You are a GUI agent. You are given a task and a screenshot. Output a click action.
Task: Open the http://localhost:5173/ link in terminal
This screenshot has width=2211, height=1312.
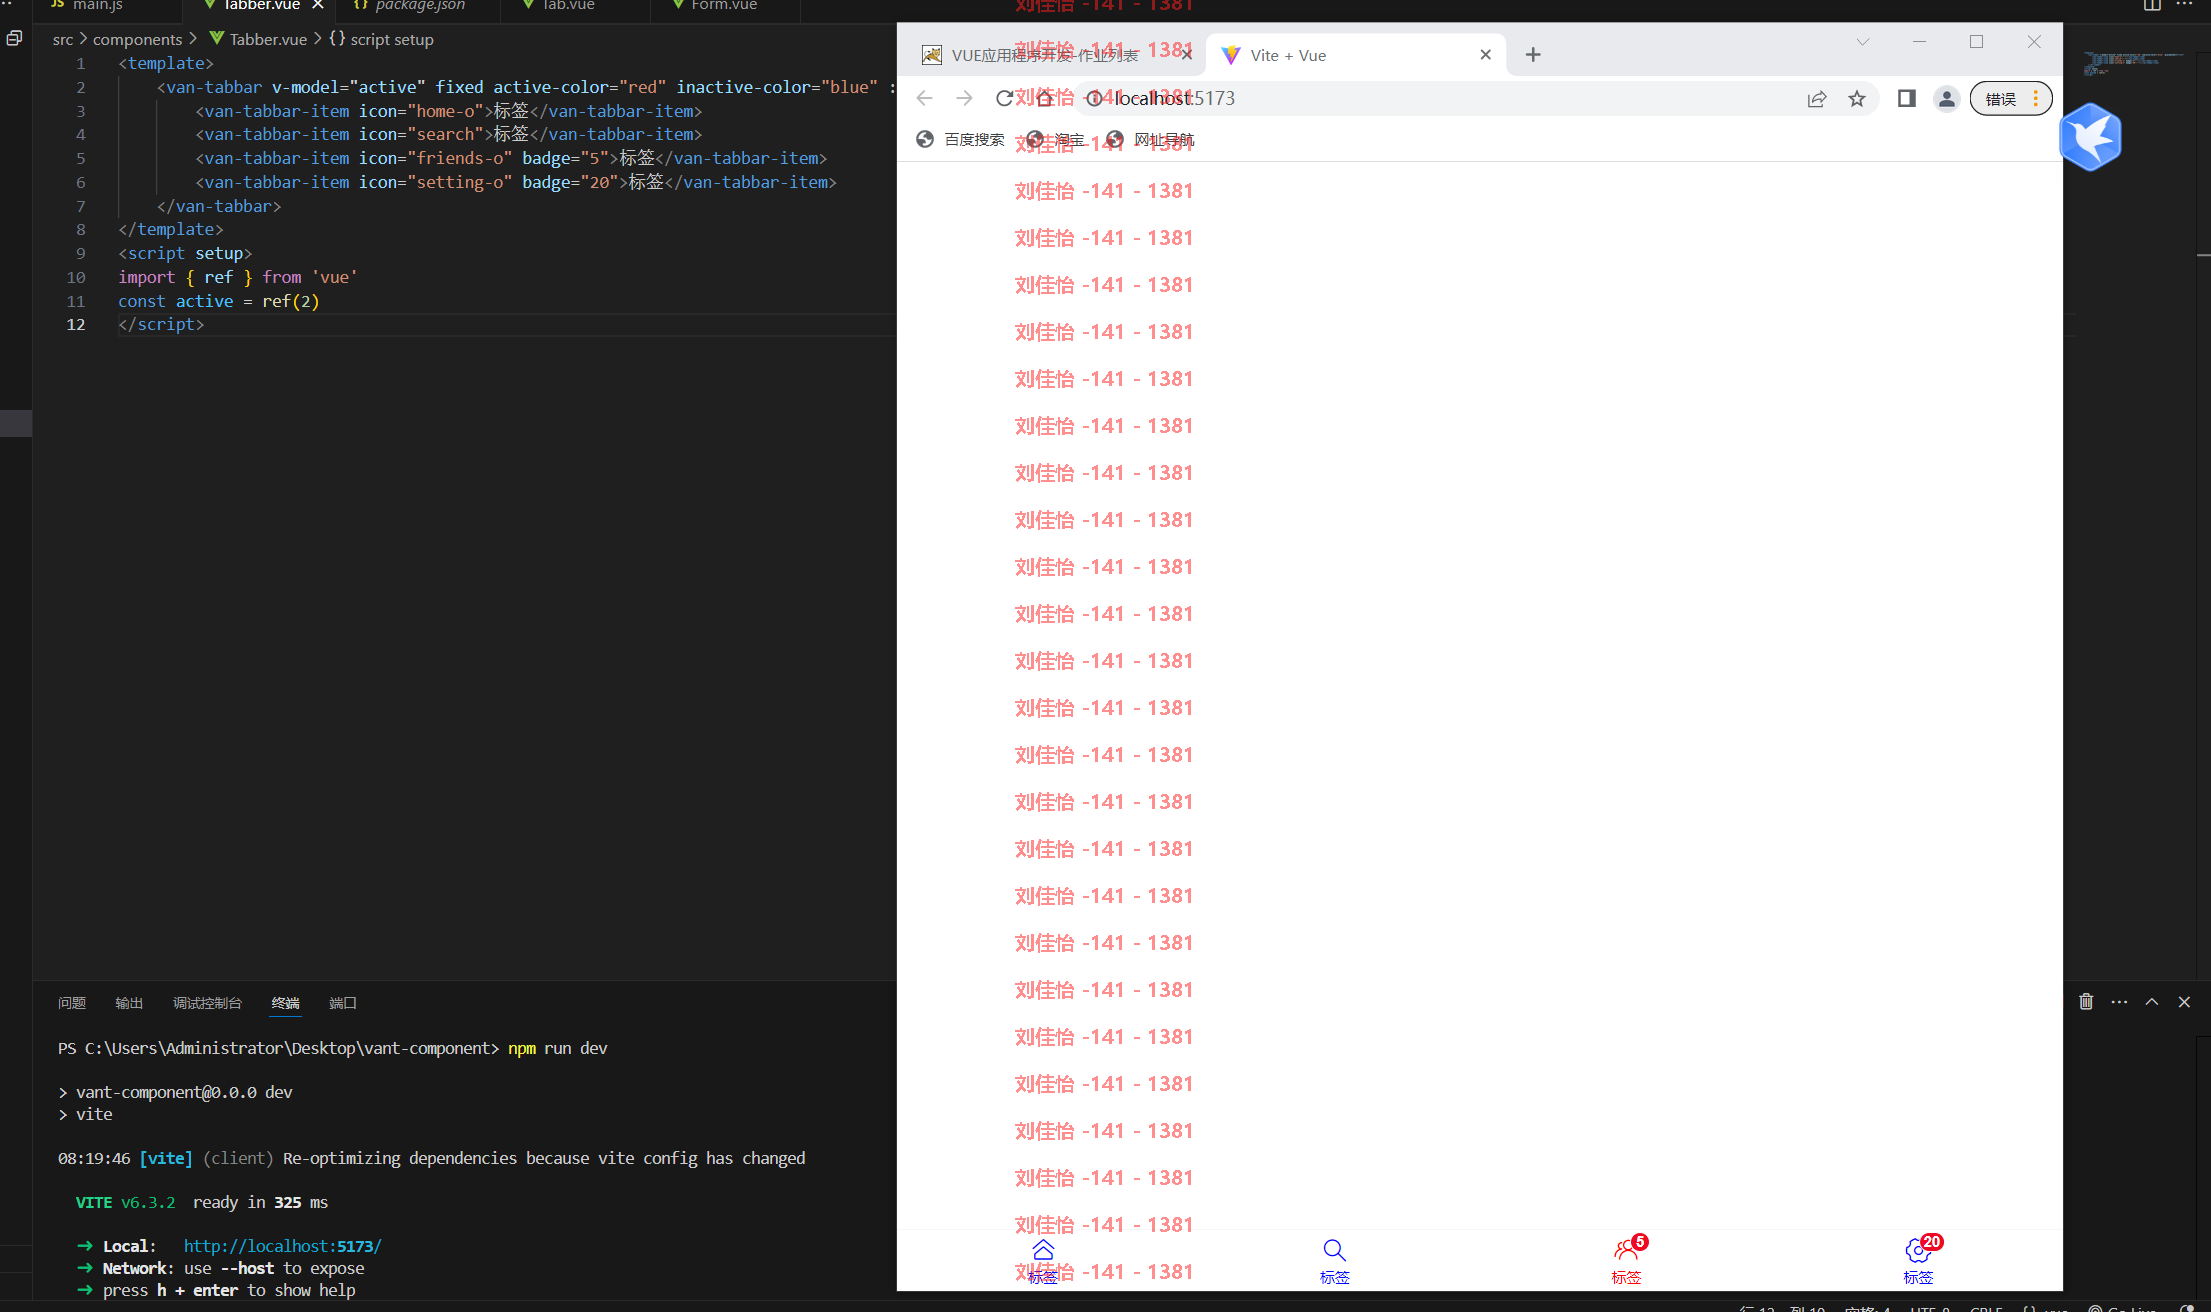(x=283, y=1246)
